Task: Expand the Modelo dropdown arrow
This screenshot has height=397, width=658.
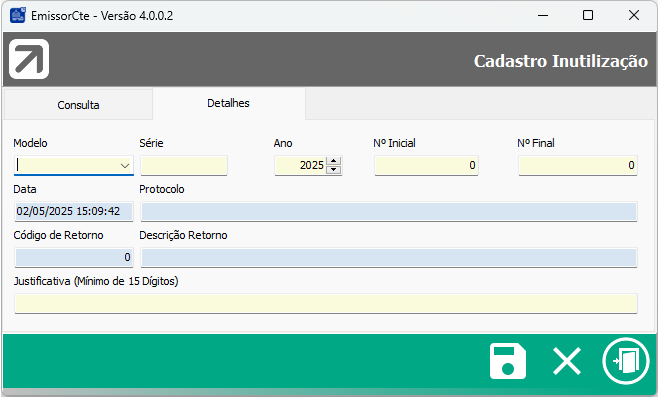Action: pyautogui.click(x=125, y=165)
